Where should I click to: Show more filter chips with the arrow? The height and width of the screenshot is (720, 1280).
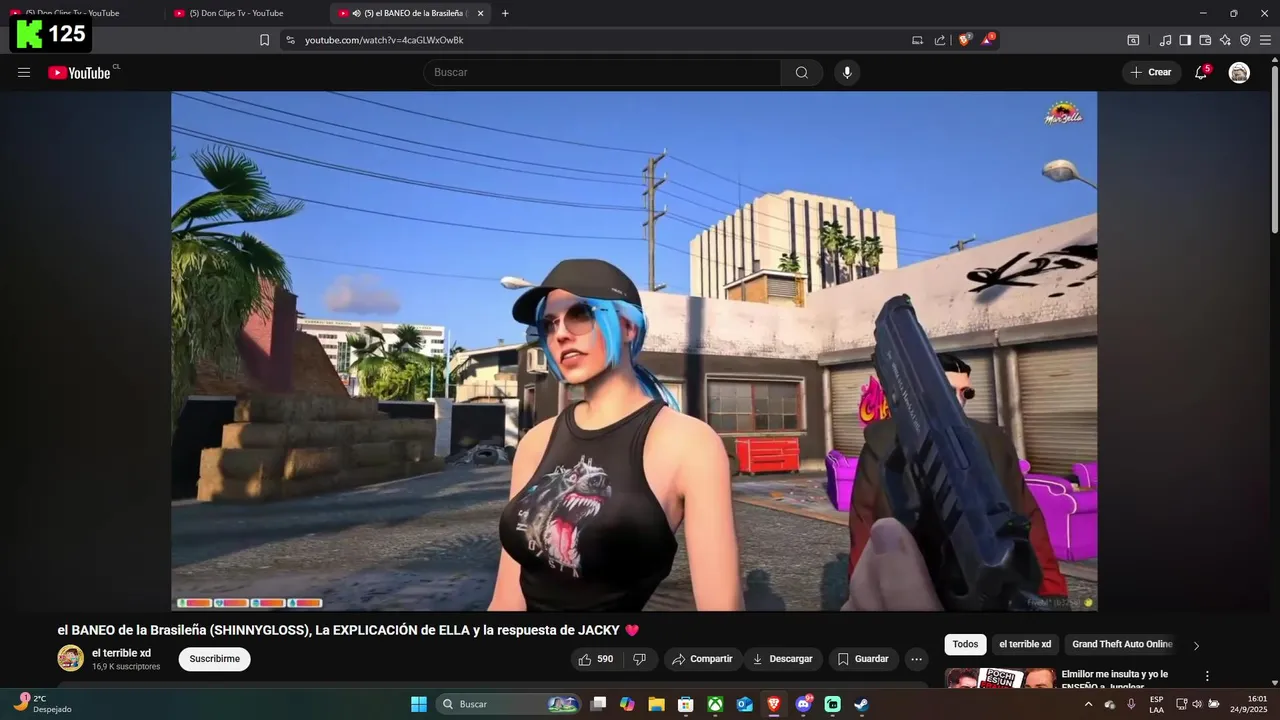tap(1196, 646)
